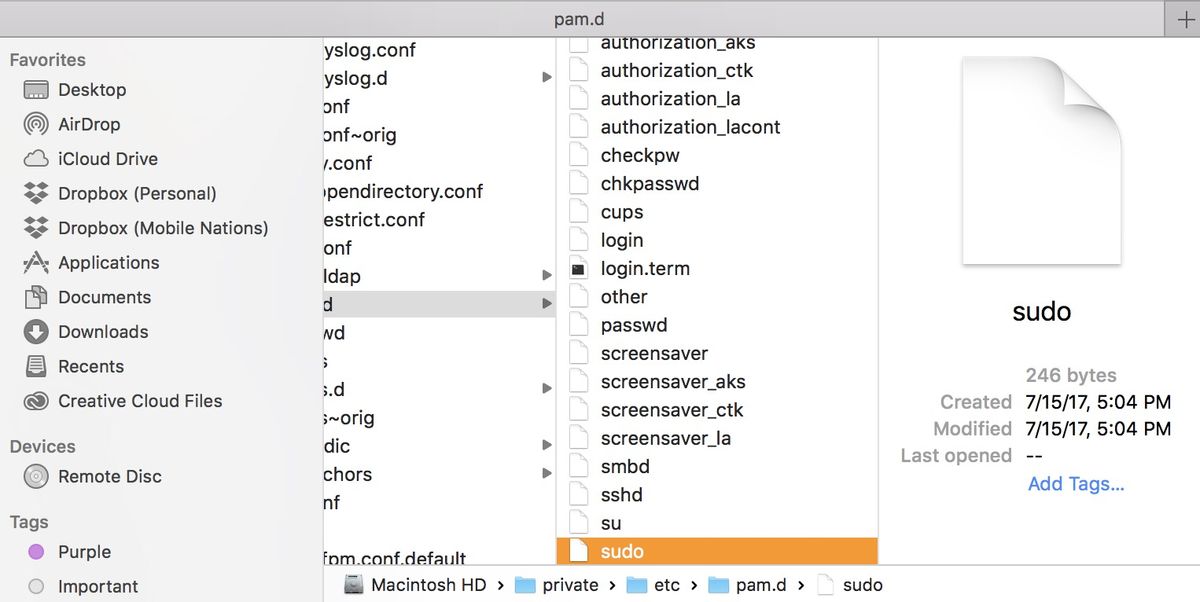Open Documents via its sidebar icon
This screenshot has width=1200, height=602.
coord(33,297)
